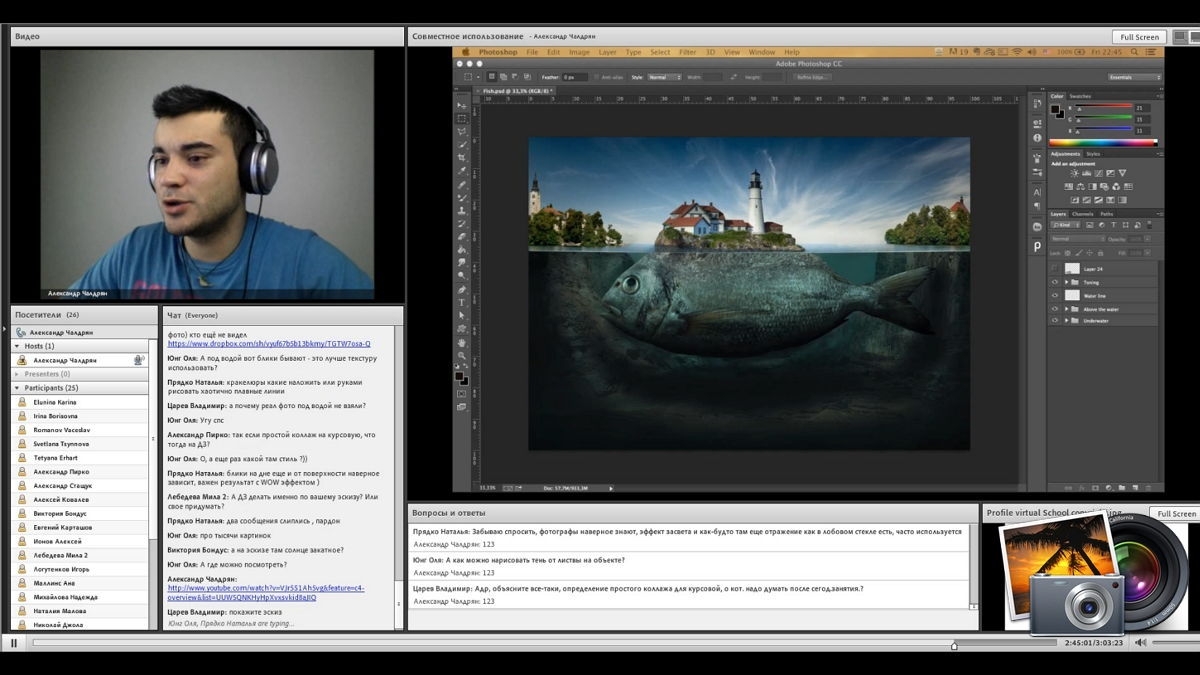
Task: Add a Brightness/Contrast adjustment
Action: point(1074,174)
